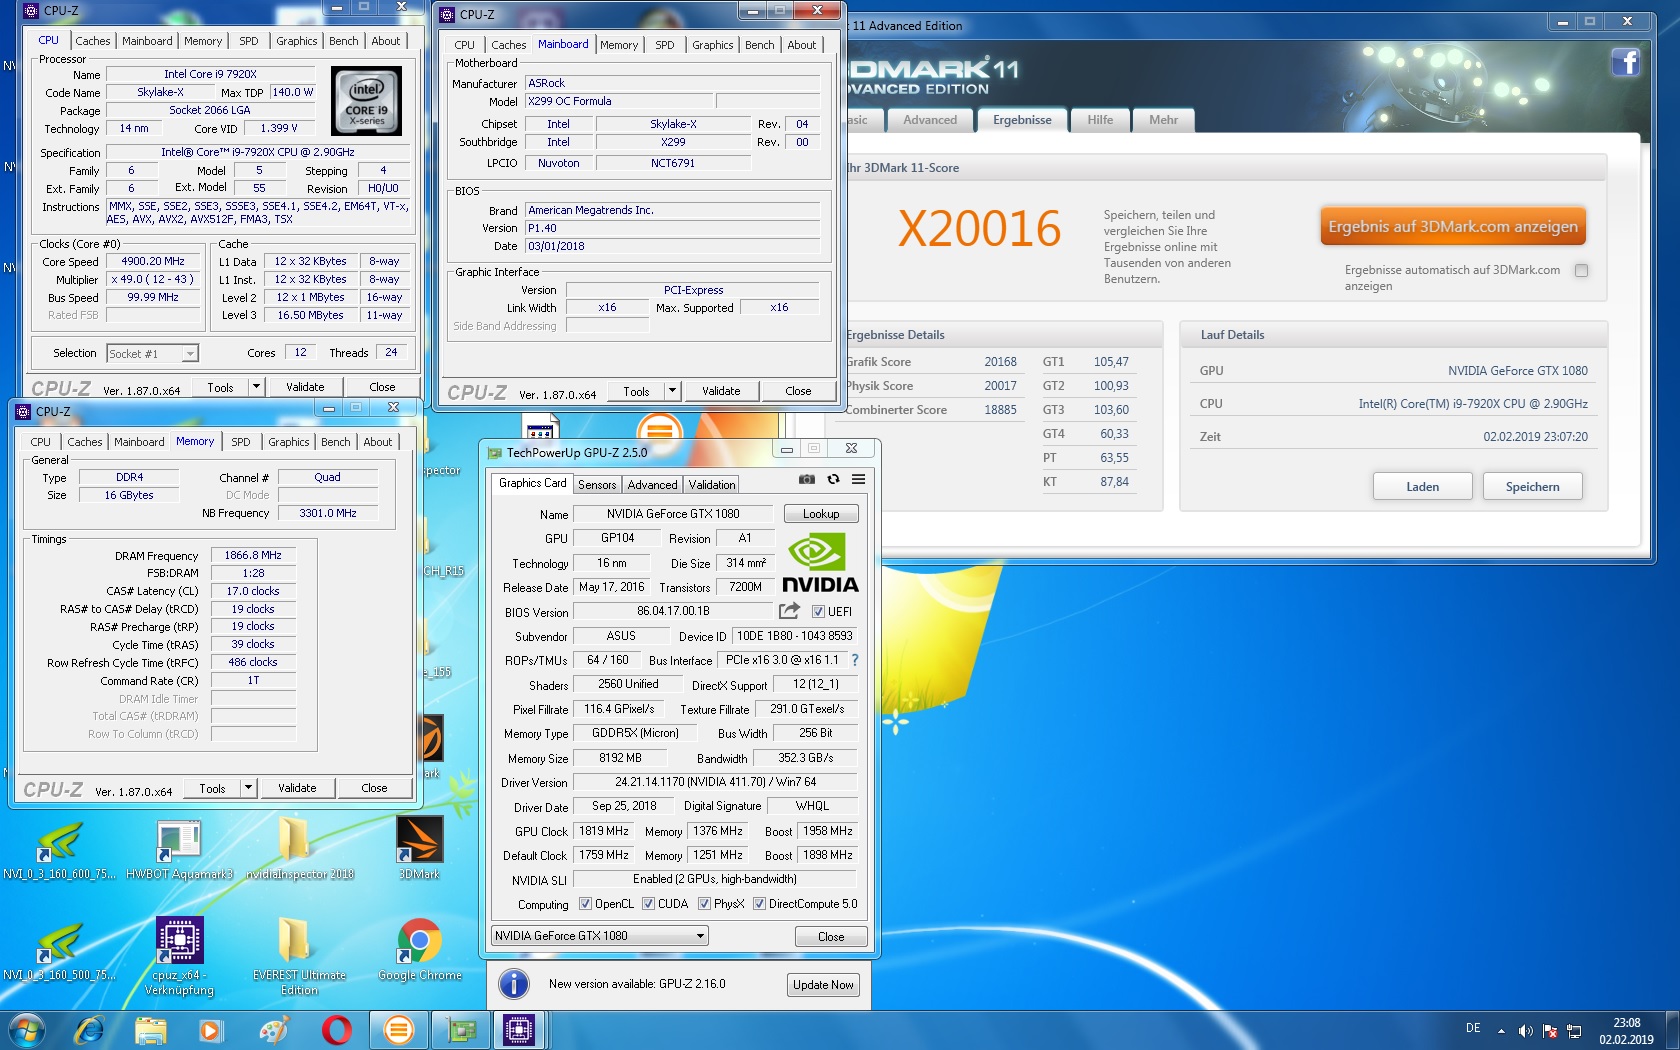The height and width of the screenshot is (1050, 1680).
Task: Click the GPU-Z Driver Version field
Action: [715, 782]
